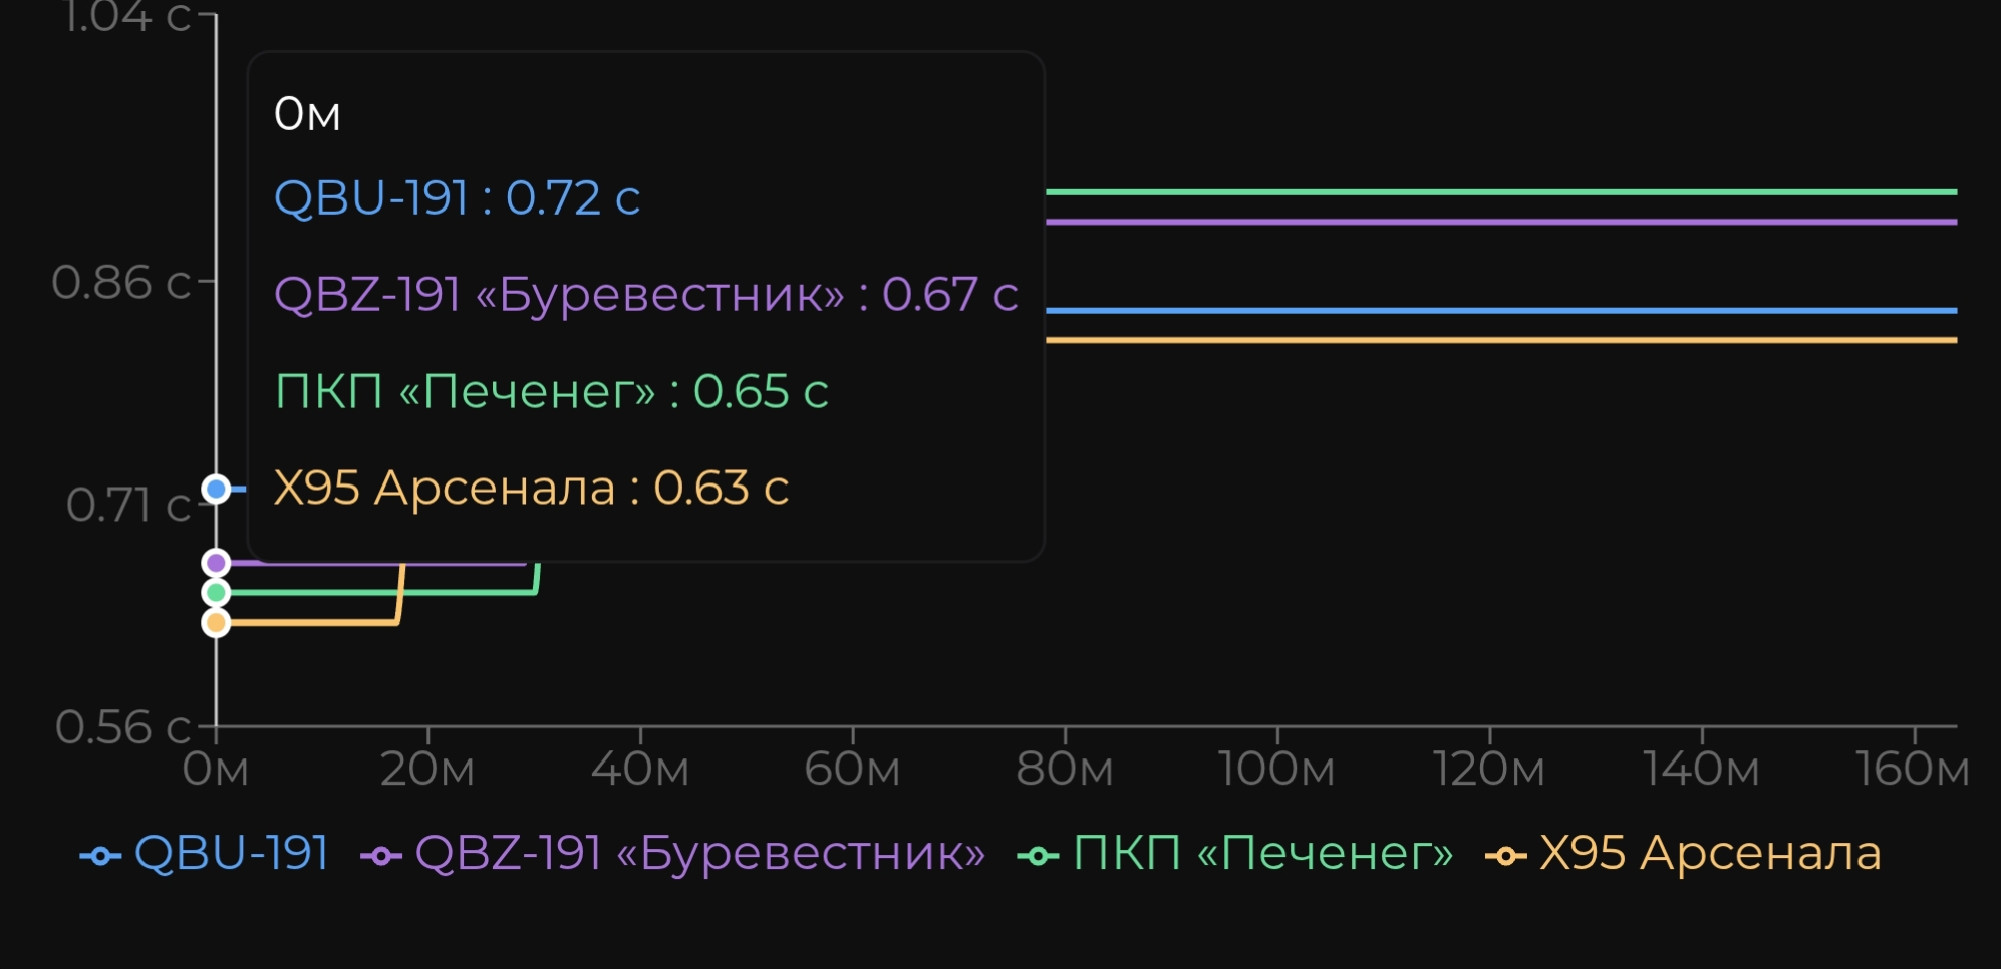Select the blue QBU-191 data point at 0м

point(216,489)
